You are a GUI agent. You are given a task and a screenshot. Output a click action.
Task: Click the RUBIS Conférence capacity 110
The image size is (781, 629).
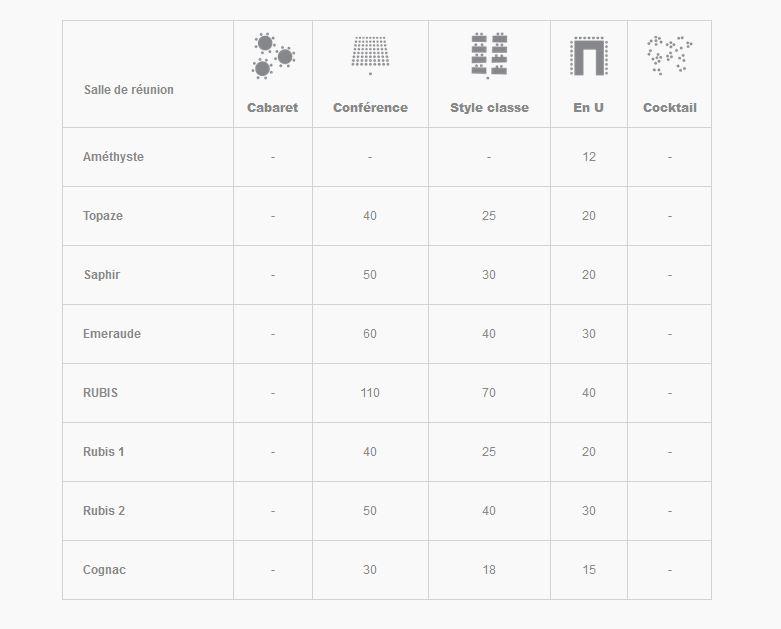click(x=370, y=393)
